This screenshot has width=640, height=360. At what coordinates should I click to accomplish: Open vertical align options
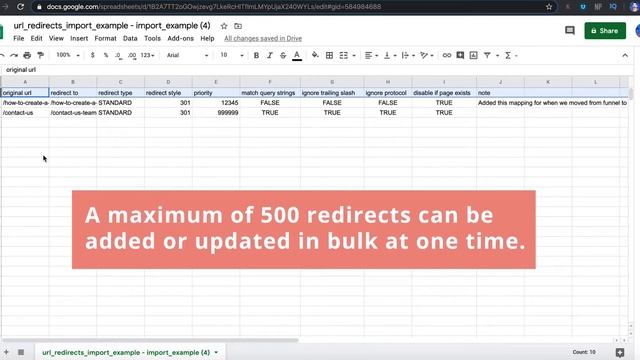390,55
